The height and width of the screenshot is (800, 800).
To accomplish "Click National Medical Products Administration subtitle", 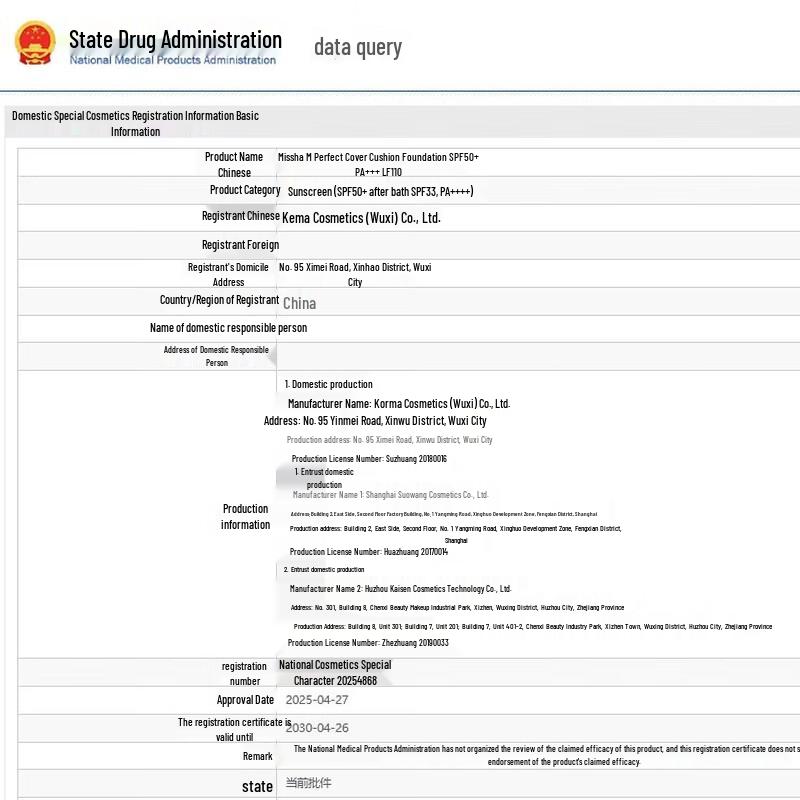I will click(x=172, y=60).
